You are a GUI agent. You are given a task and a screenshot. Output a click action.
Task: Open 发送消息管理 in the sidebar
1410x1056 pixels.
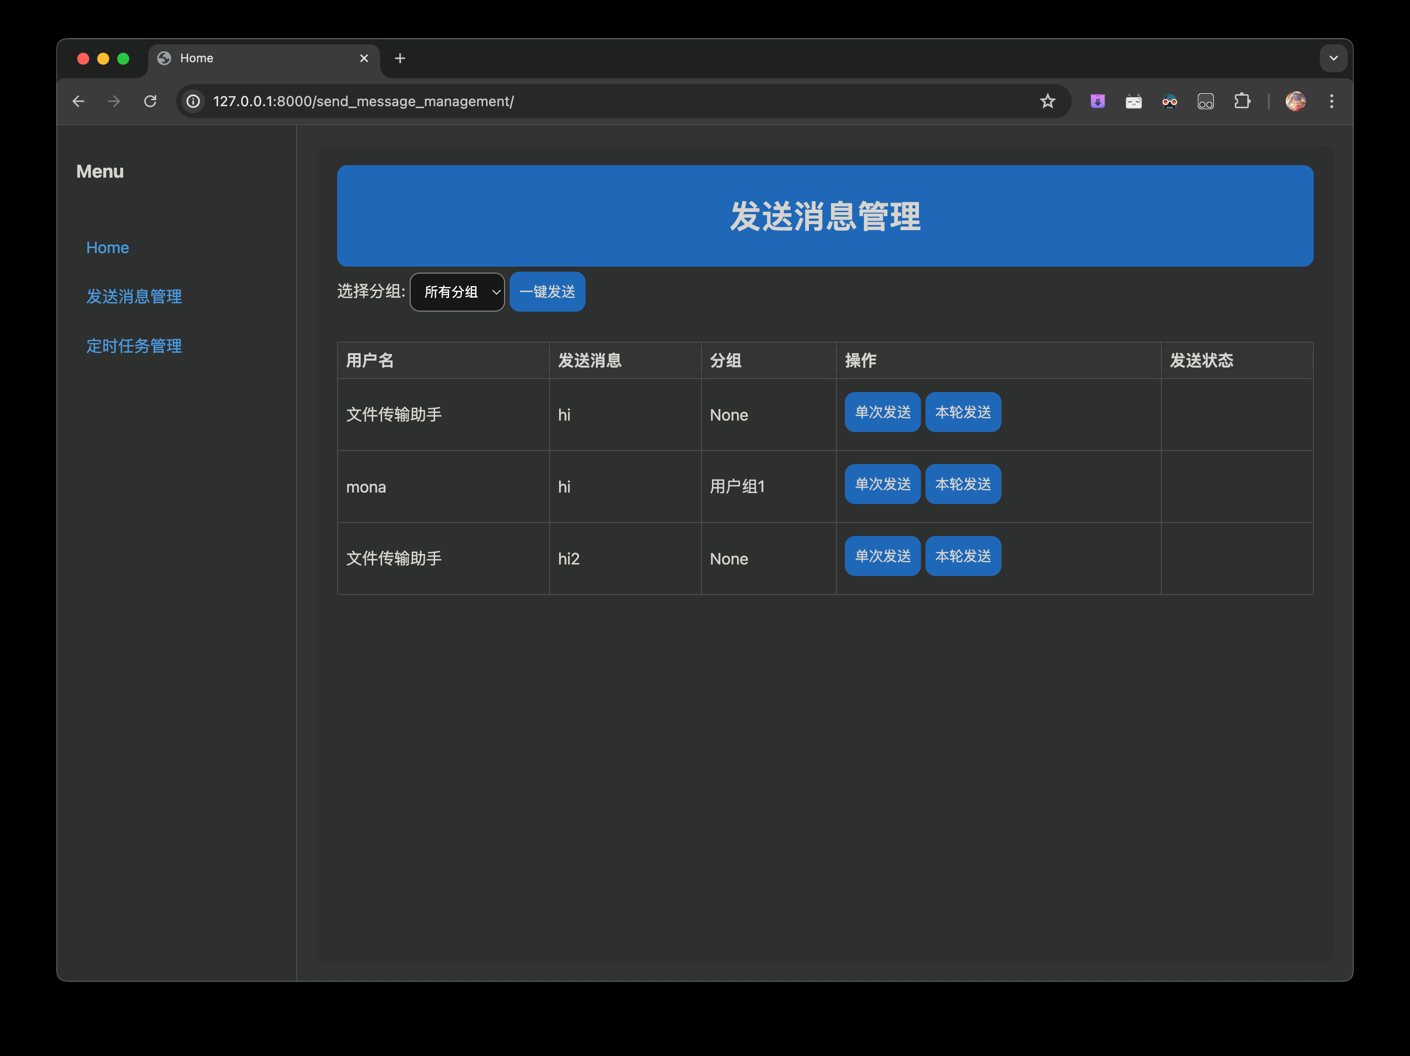(134, 297)
